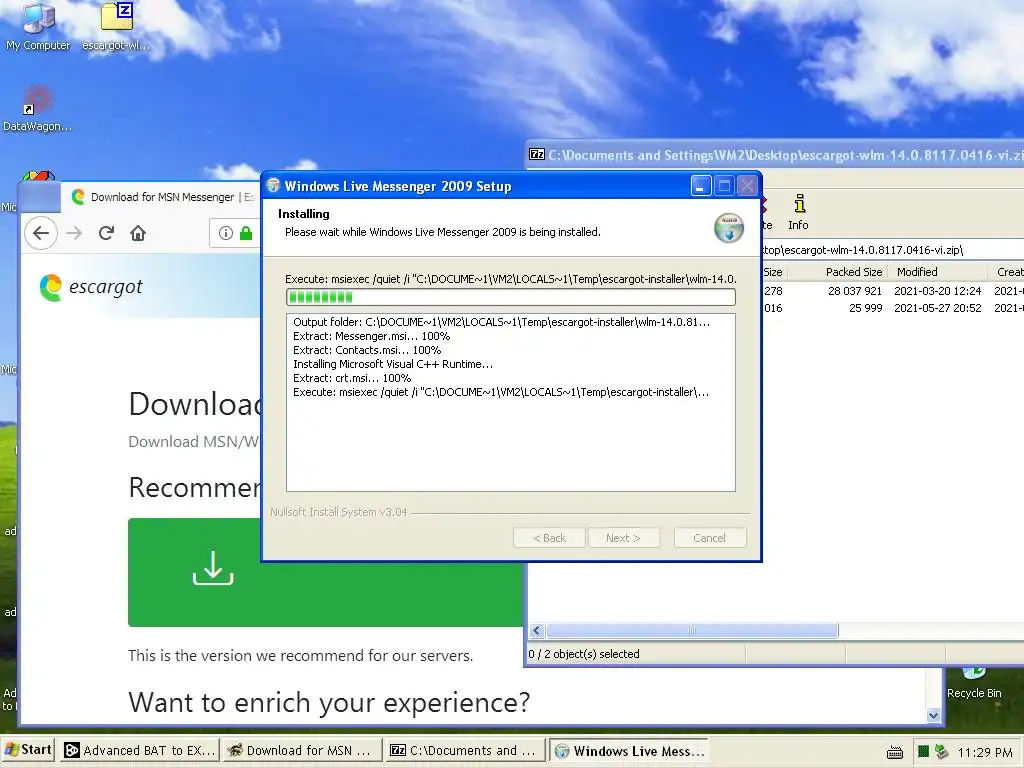The image size is (1024, 768).
Task: Click the keyboard icon in system tray
Action: [895, 753]
